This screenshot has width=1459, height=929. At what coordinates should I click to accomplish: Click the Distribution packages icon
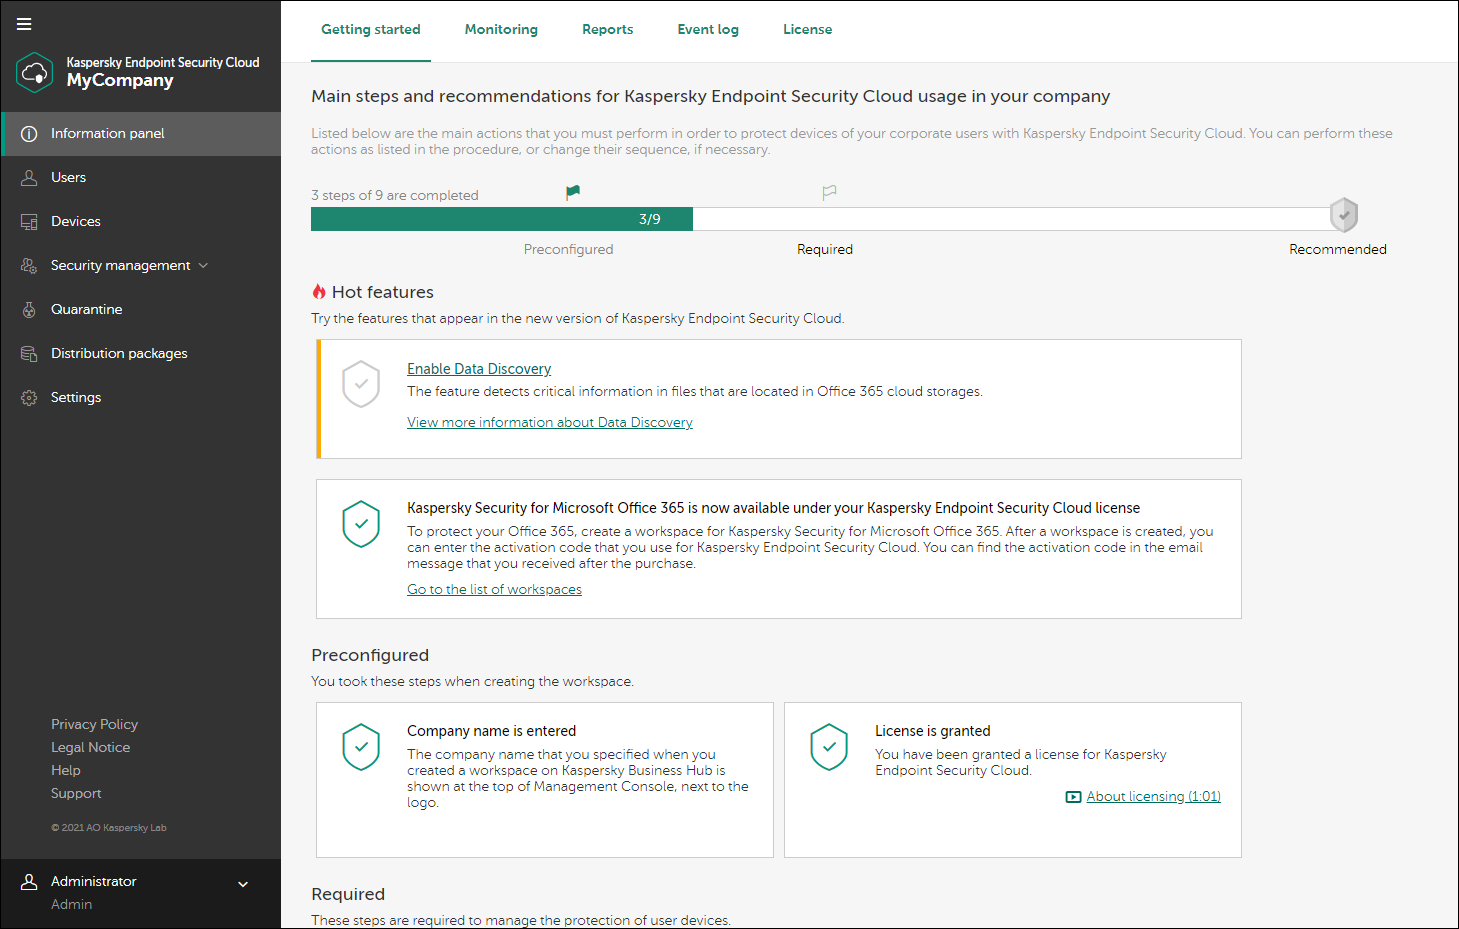[28, 353]
